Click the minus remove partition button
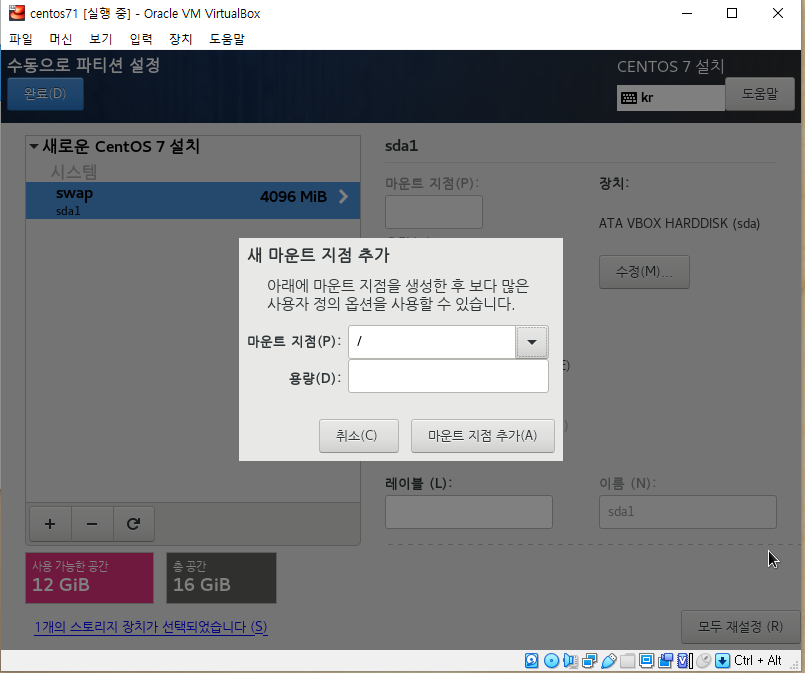Viewport: 805px width, 673px height. (92, 524)
